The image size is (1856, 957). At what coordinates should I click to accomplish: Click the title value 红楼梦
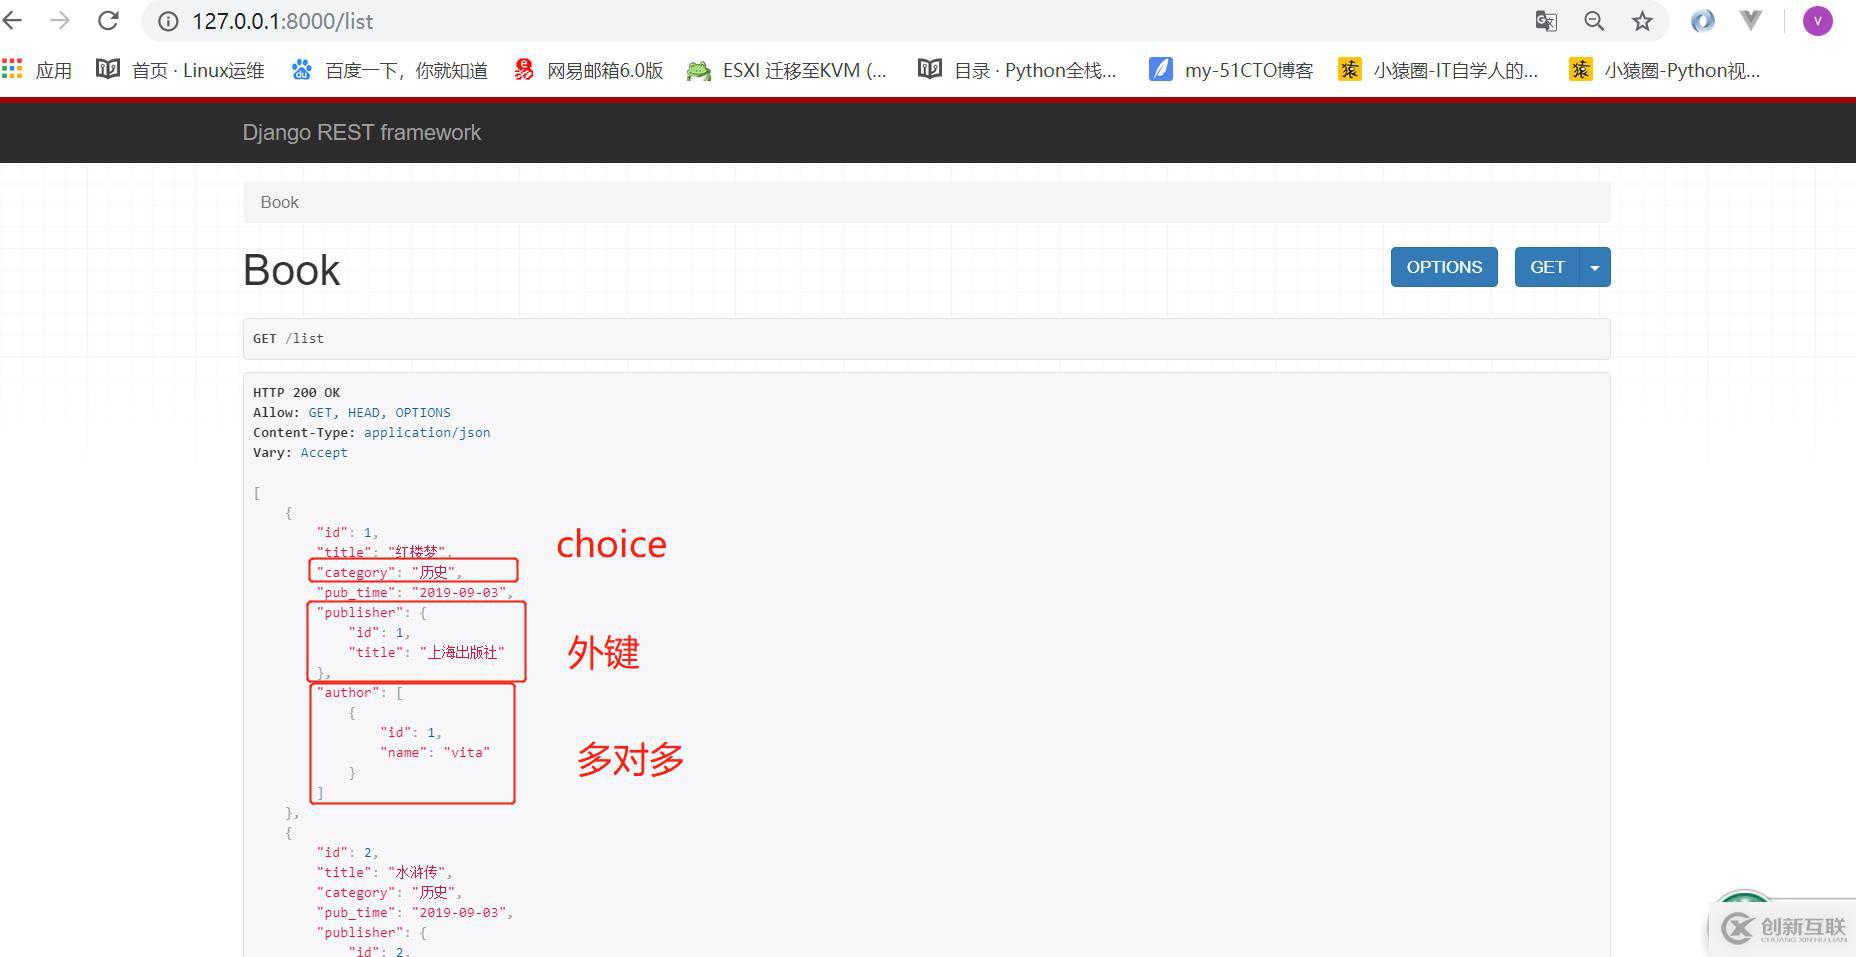(x=417, y=552)
